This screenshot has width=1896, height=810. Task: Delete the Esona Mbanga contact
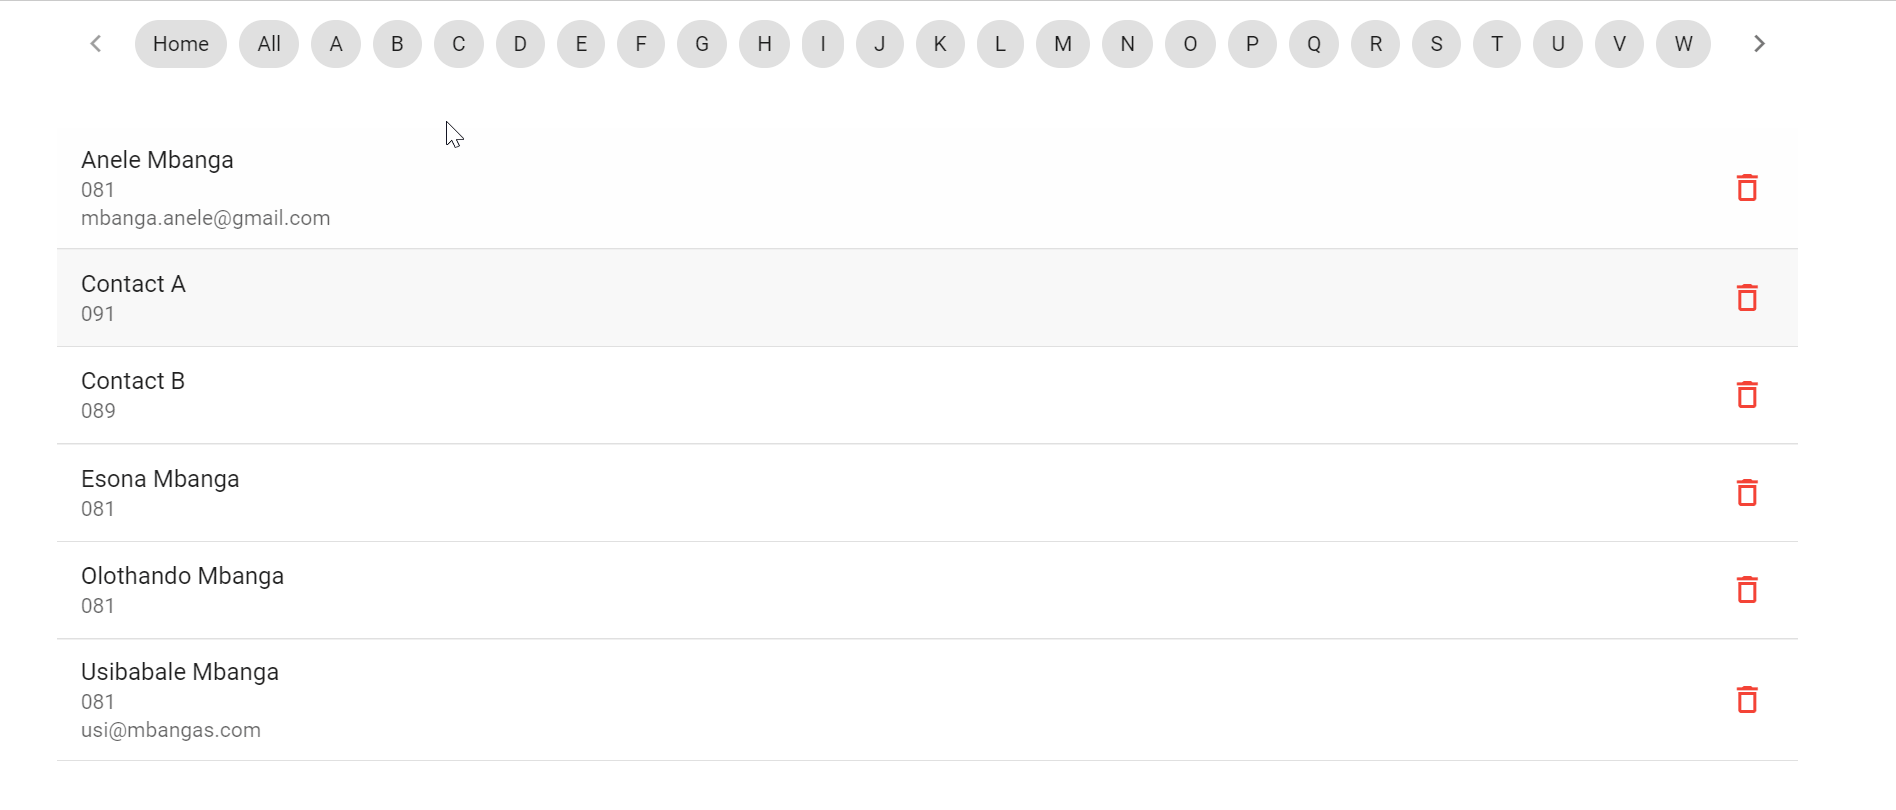(1747, 493)
